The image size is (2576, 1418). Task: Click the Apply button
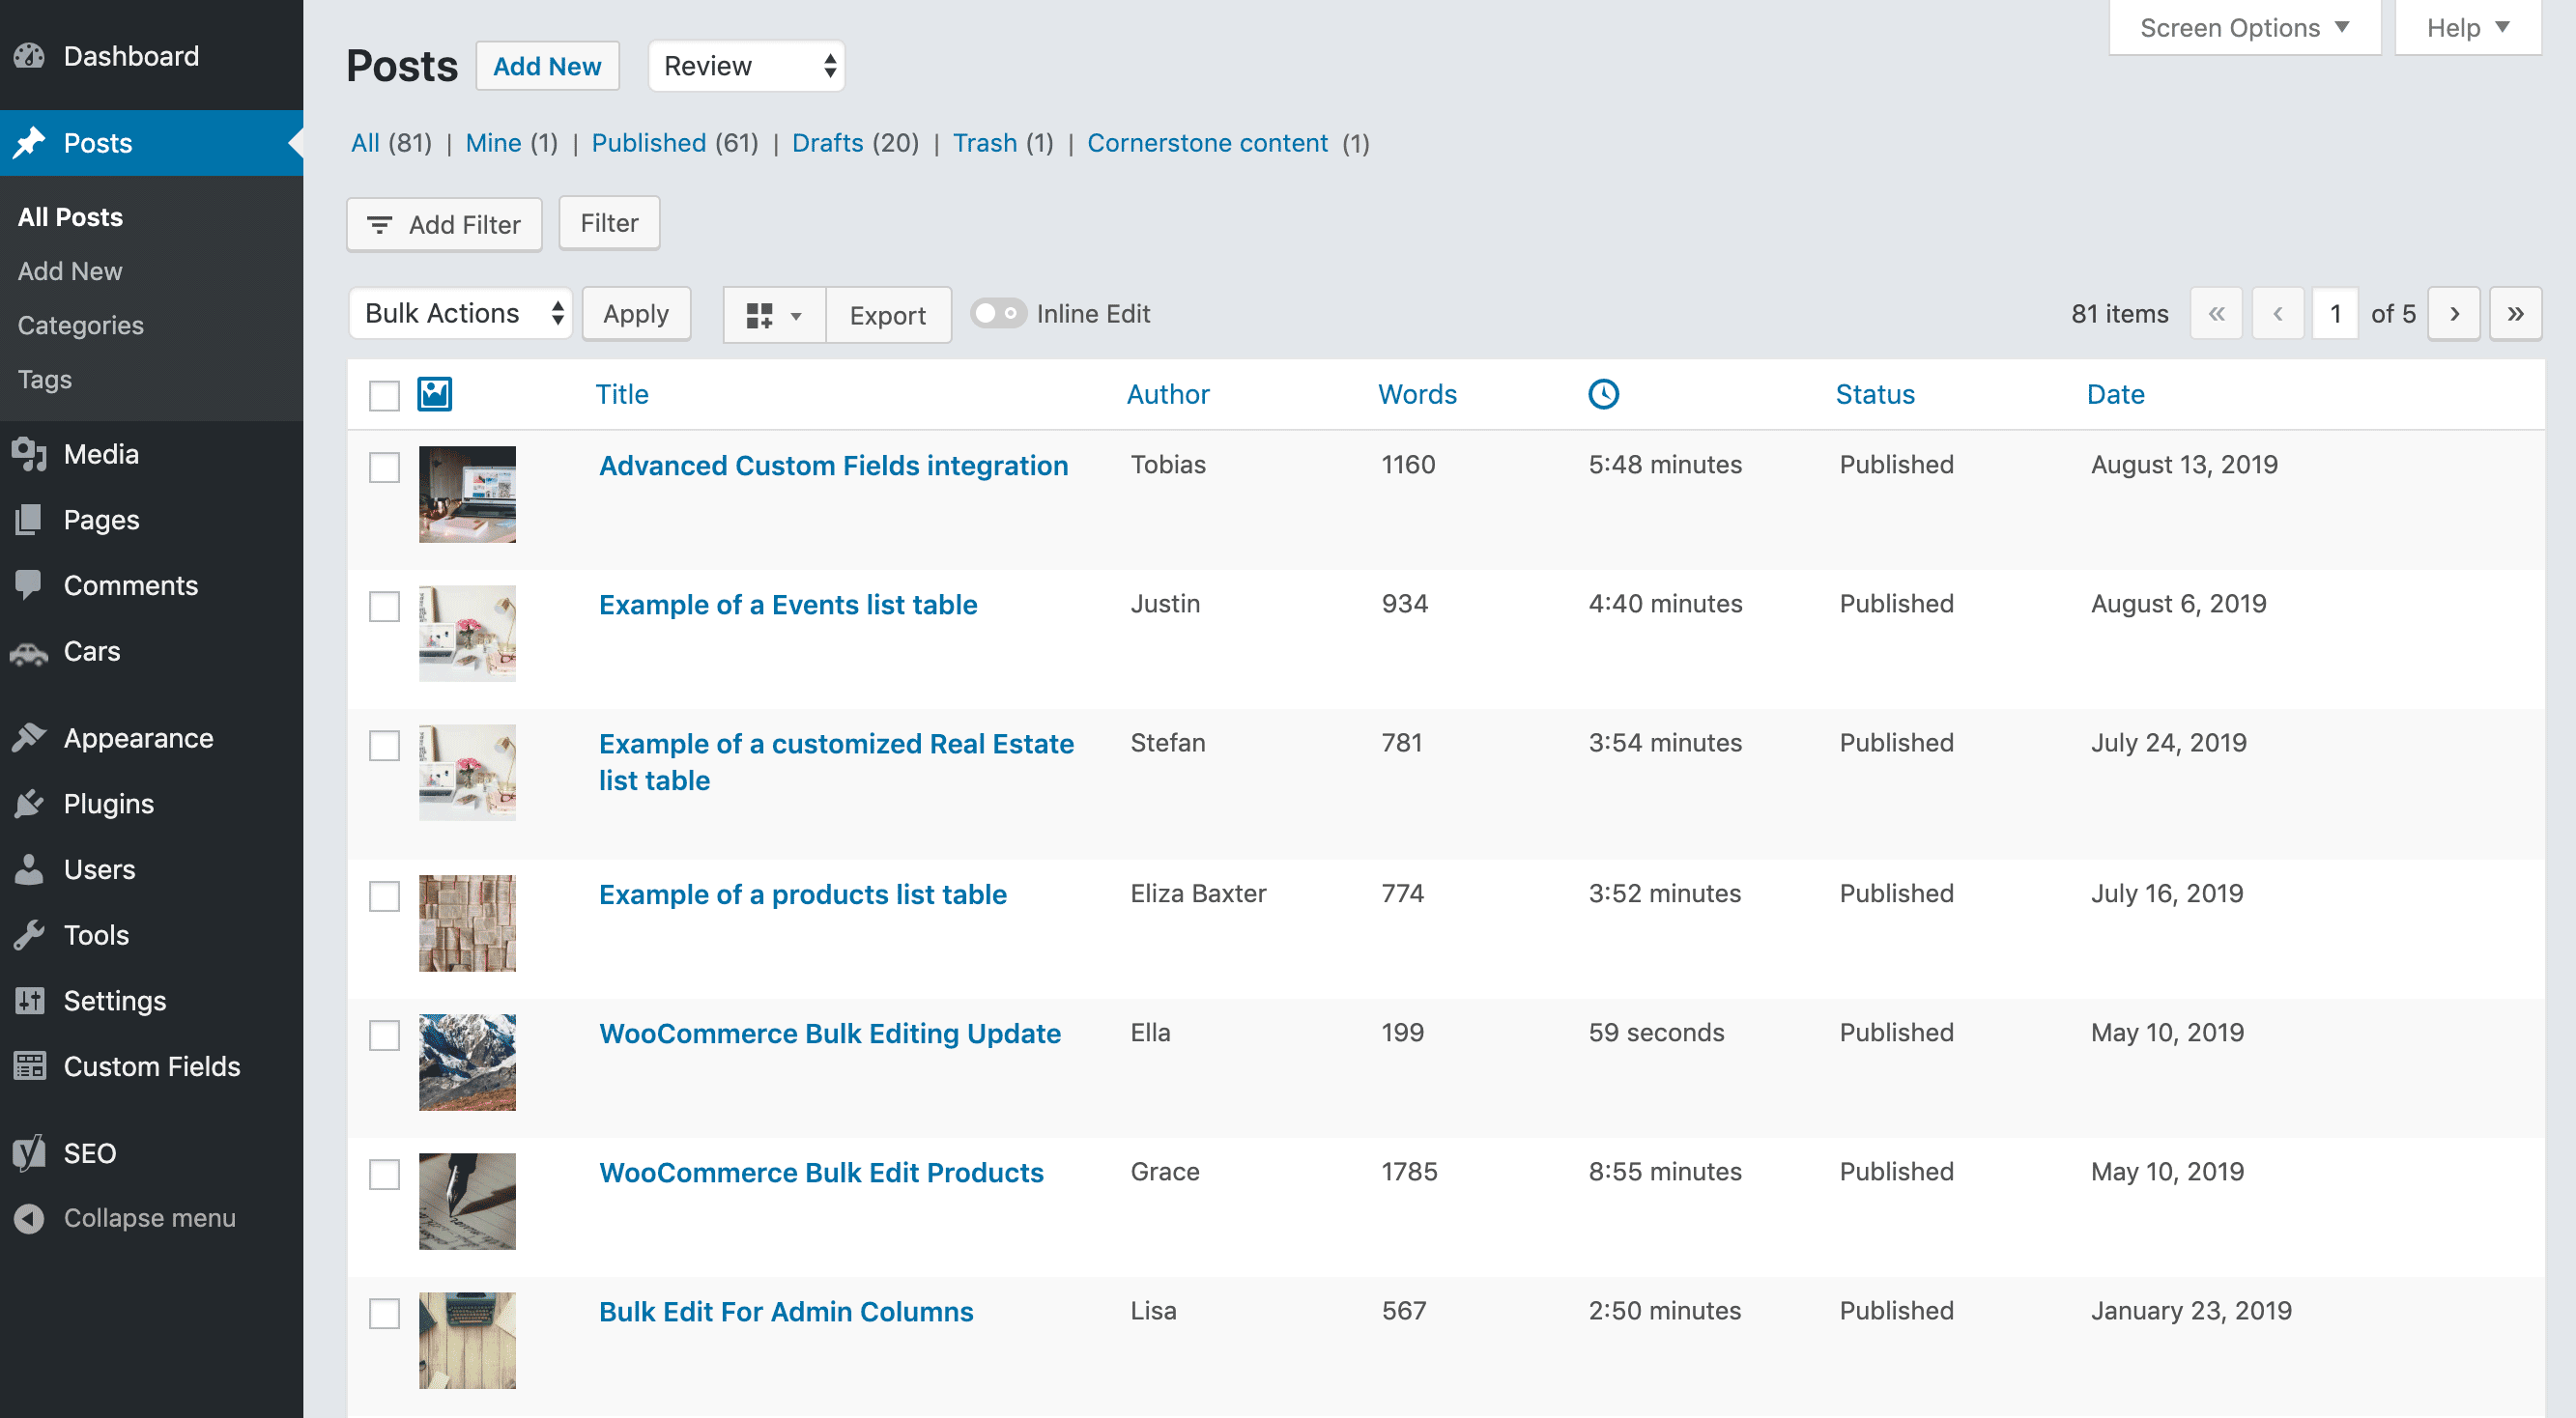click(636, 314)
